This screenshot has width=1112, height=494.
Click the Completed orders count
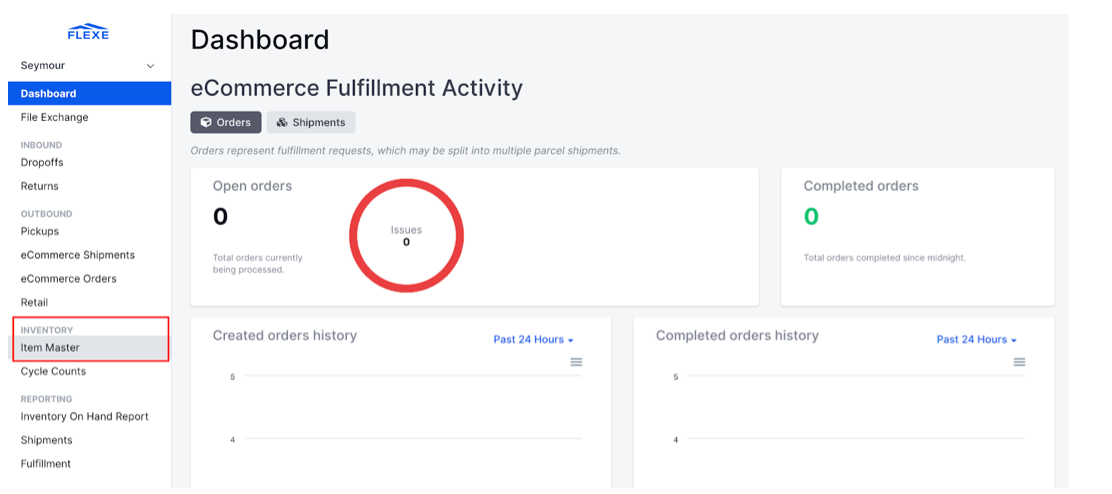811,216
